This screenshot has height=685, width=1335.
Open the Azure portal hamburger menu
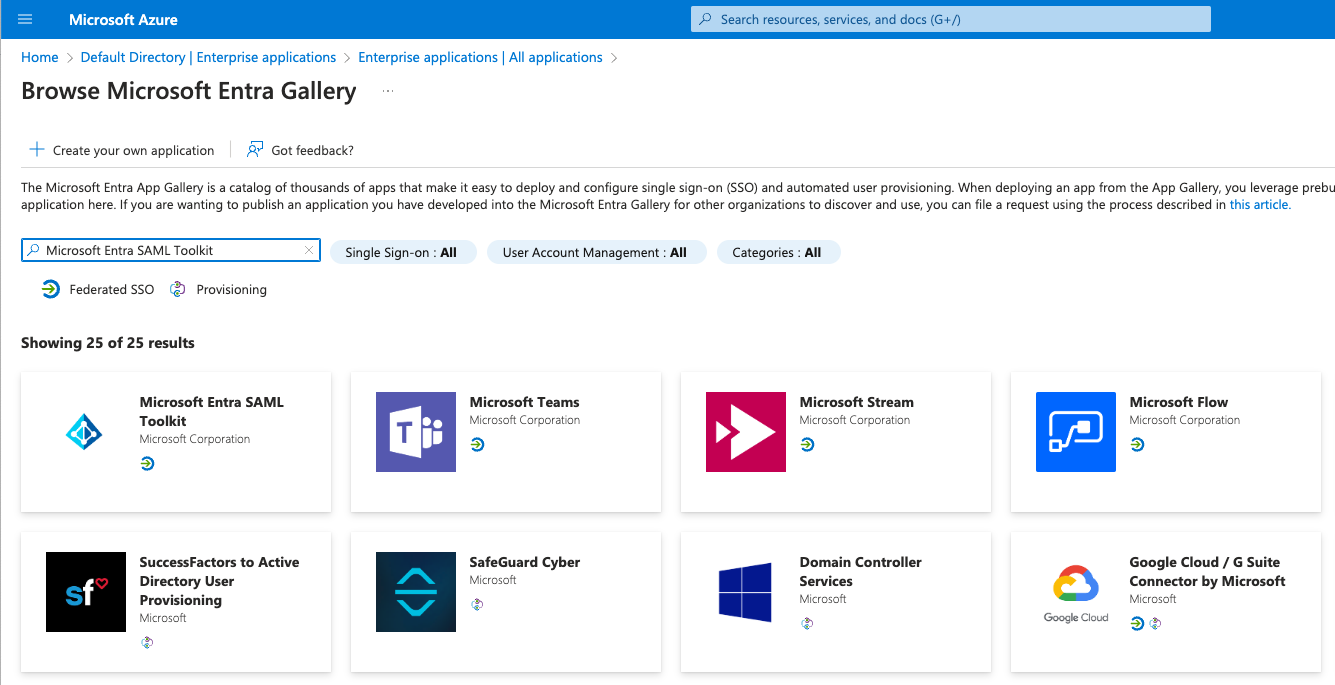[25, 19]
